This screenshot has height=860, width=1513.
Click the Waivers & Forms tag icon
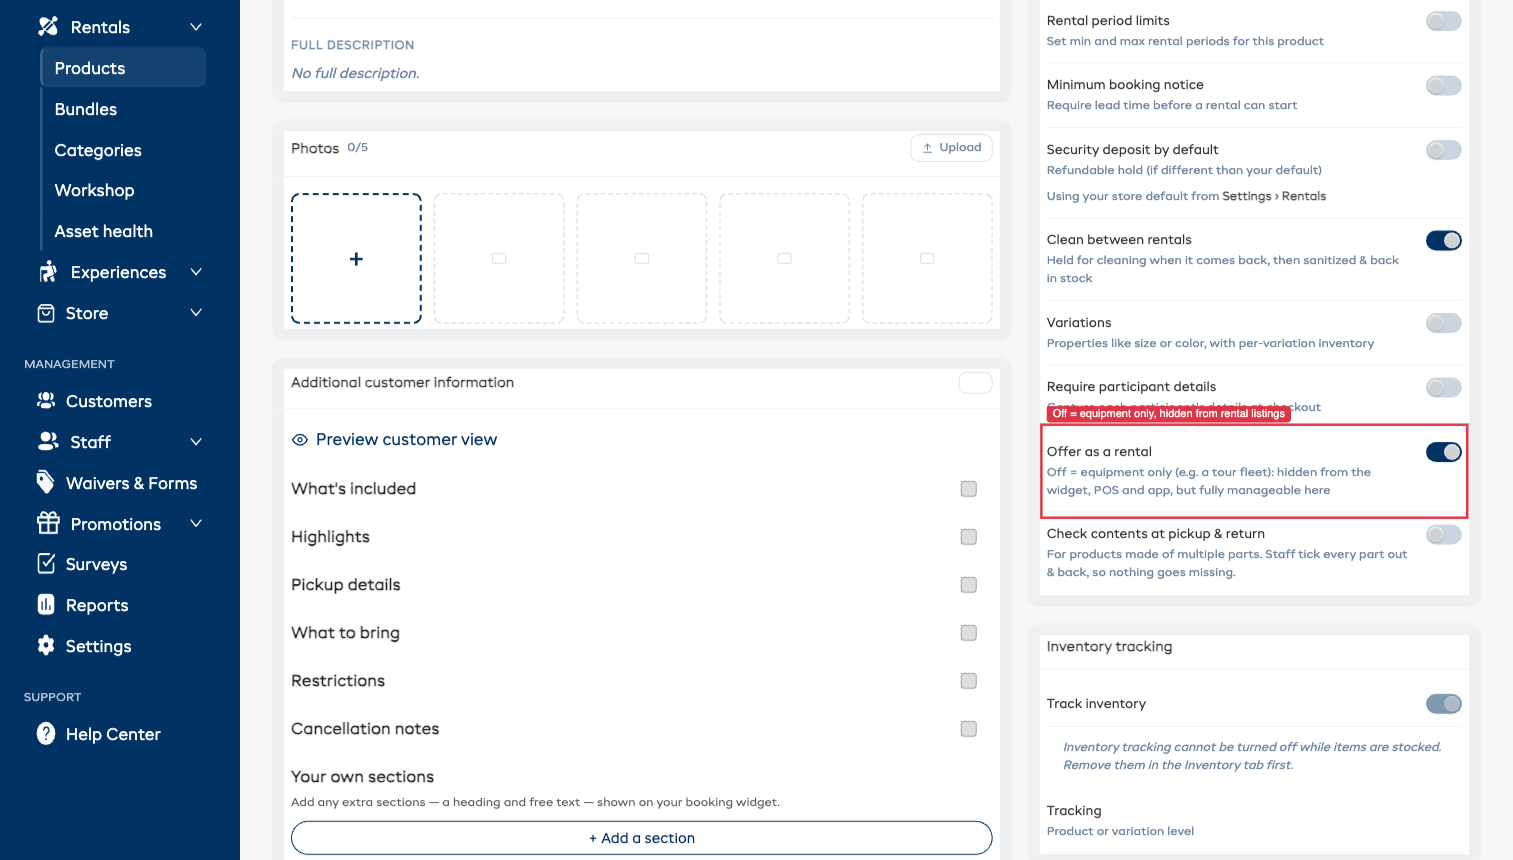point(46,482)
